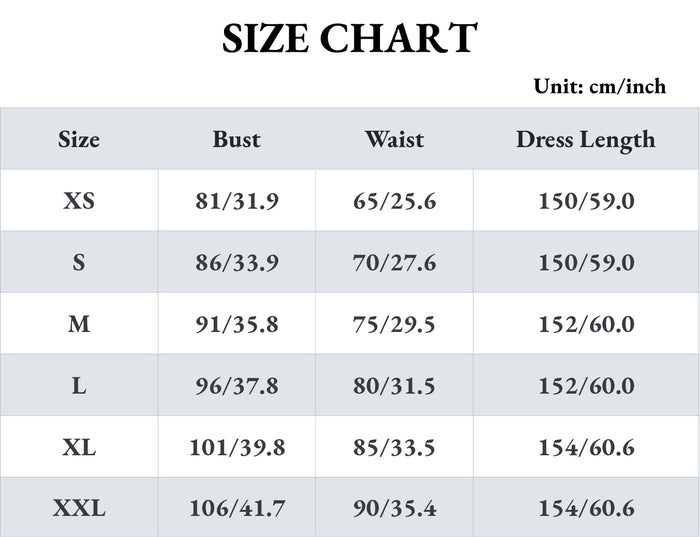700x537 pixels.
Task: Click the XXL size row label
Action: (x=79, y=509)
